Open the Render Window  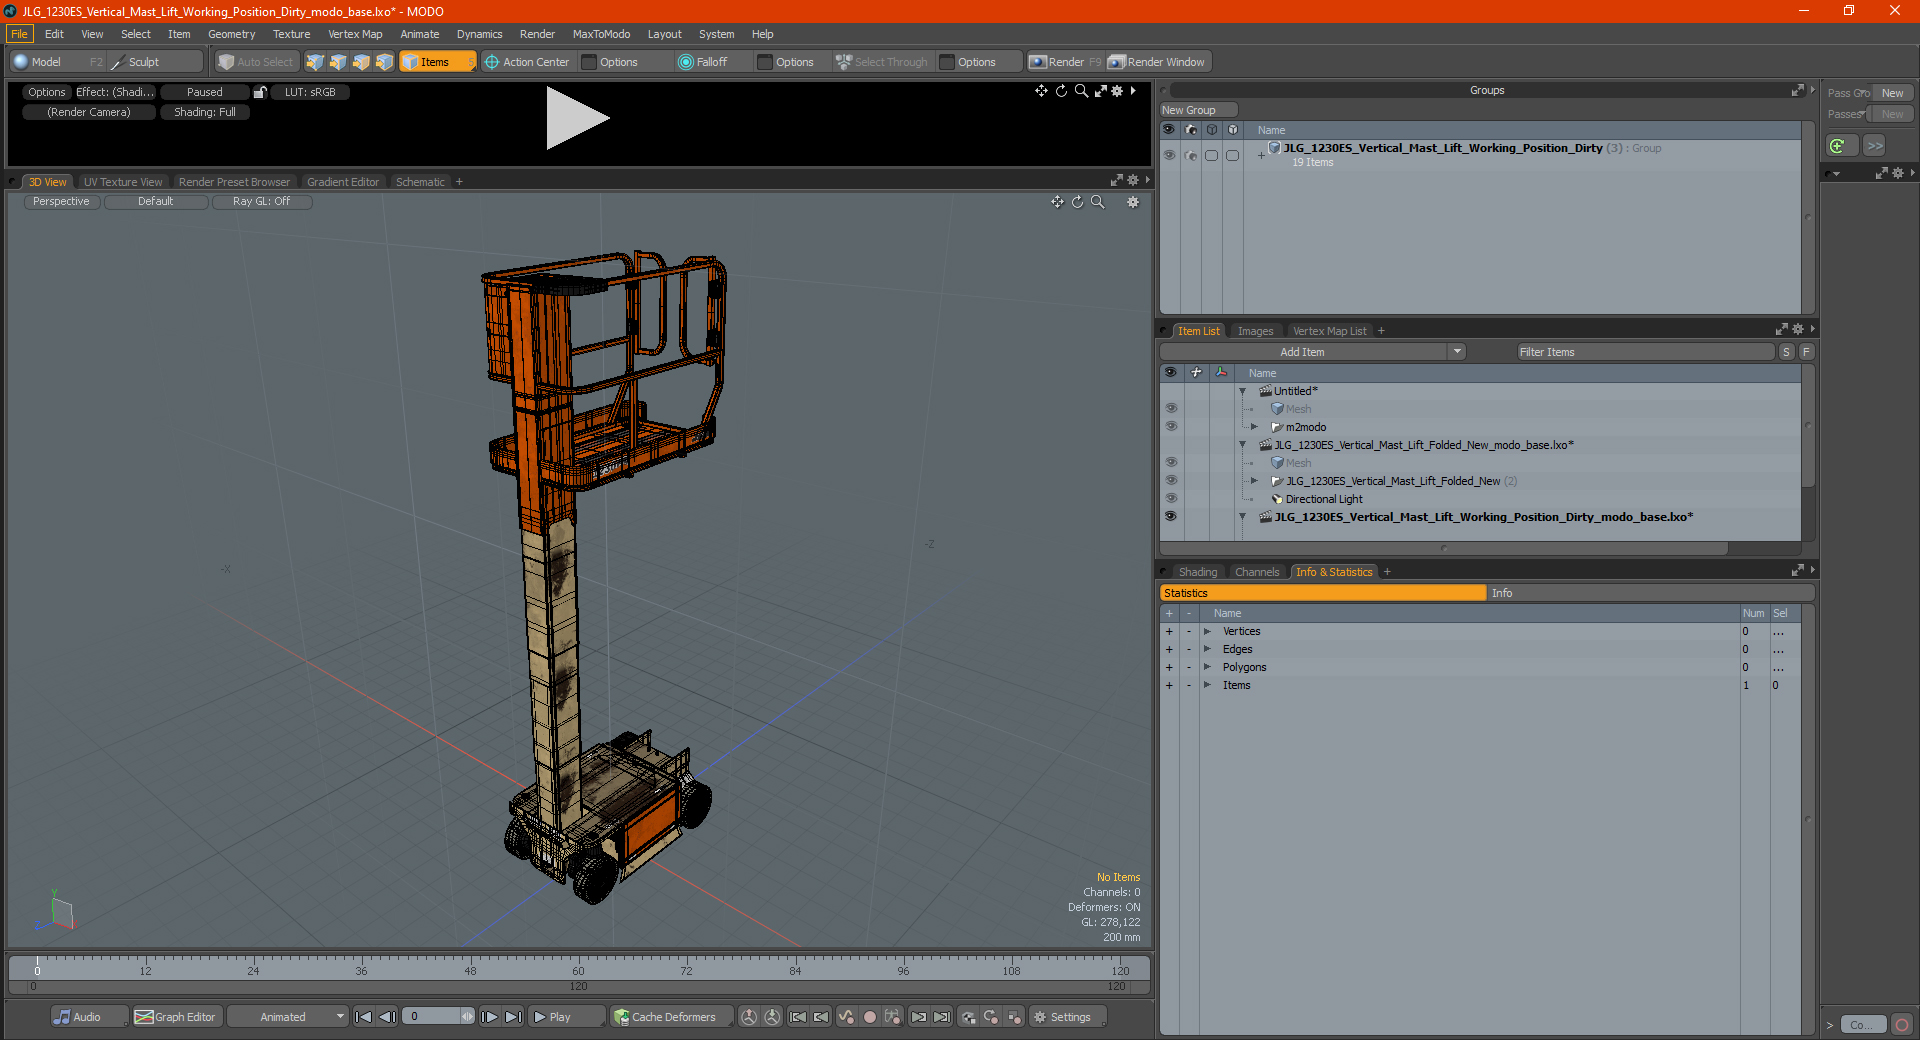click(x=1157, y=62)
